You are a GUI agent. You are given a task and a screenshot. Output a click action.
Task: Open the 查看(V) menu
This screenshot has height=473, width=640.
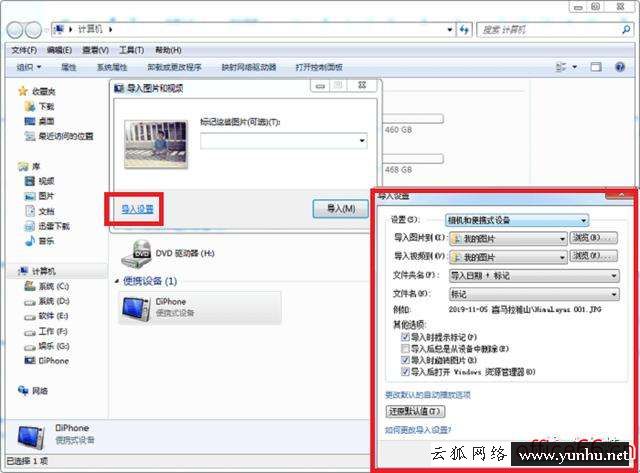[96, 50]
